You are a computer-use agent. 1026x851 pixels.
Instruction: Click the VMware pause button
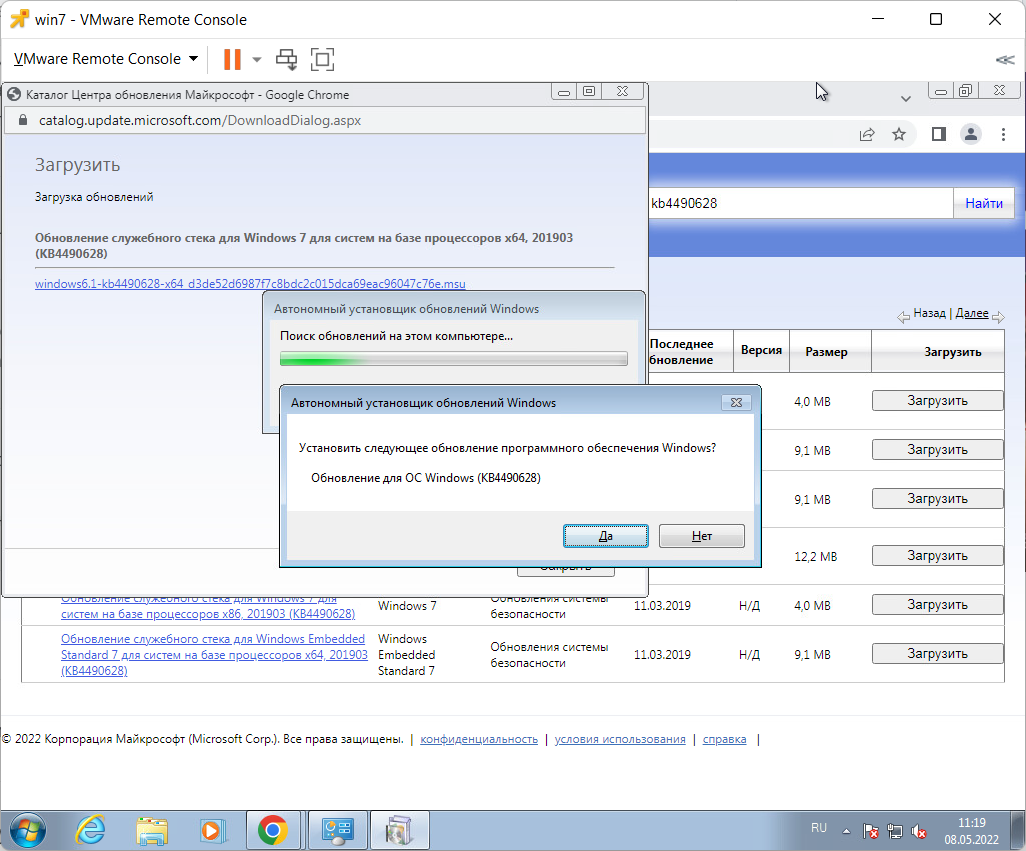232,59
